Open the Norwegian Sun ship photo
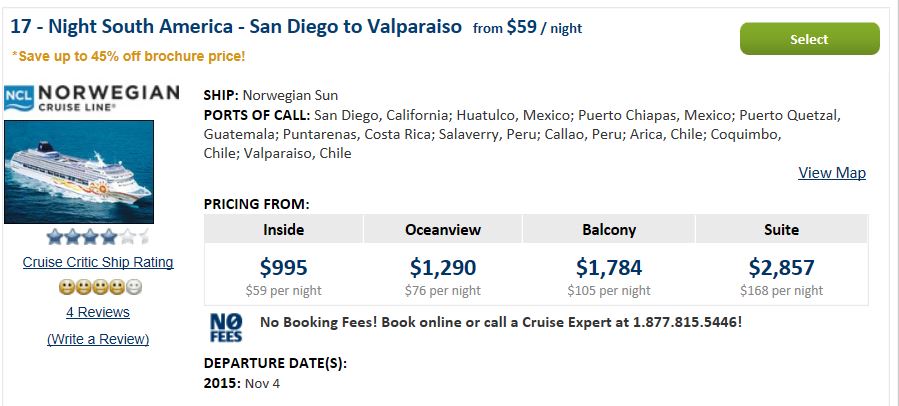Viewport: 899px width, 406px height. pyautogui.click(x=79, y=172)
